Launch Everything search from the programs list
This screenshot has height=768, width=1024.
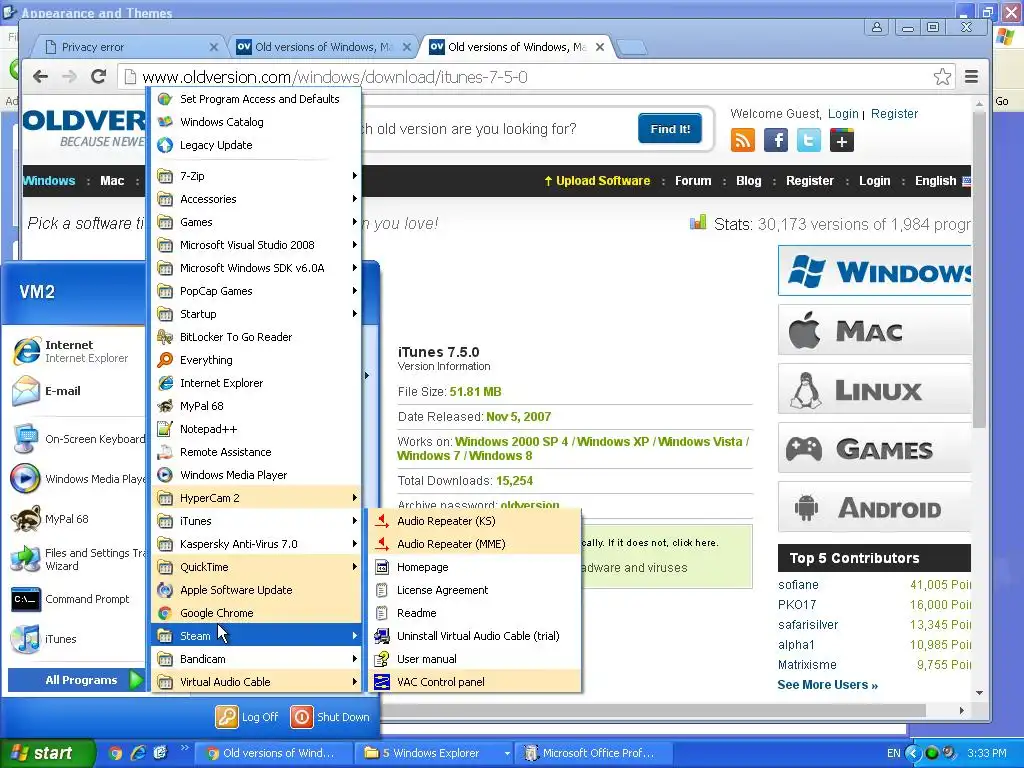coord(256,360)
